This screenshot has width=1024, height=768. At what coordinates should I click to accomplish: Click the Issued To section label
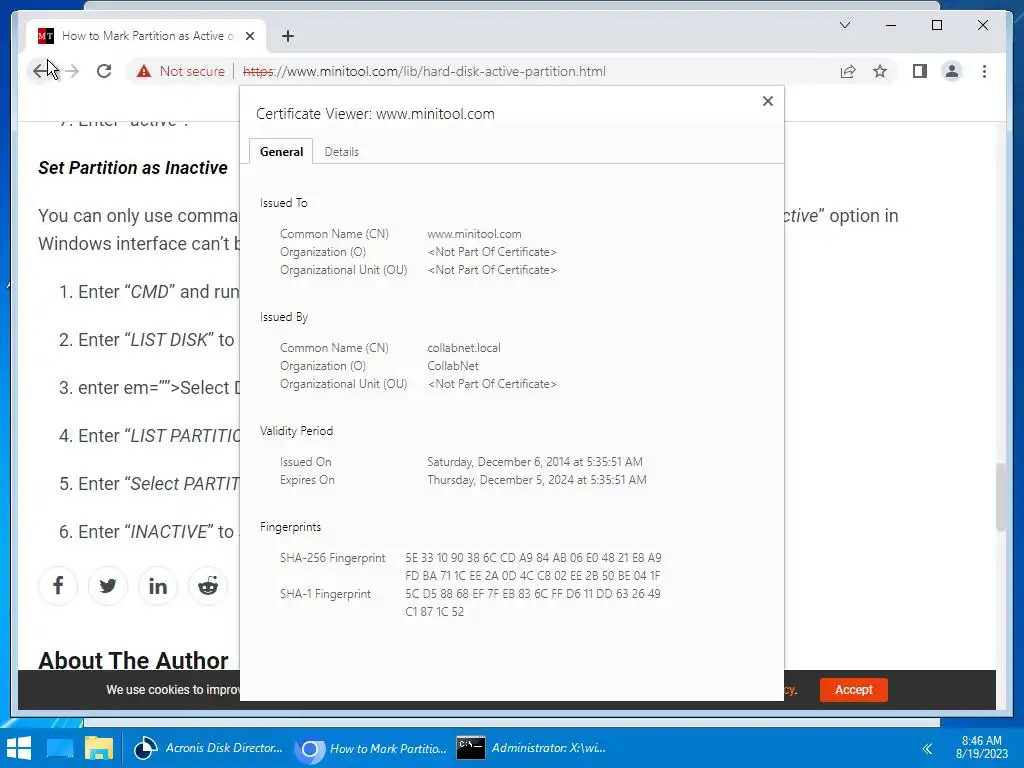point(283,202)
